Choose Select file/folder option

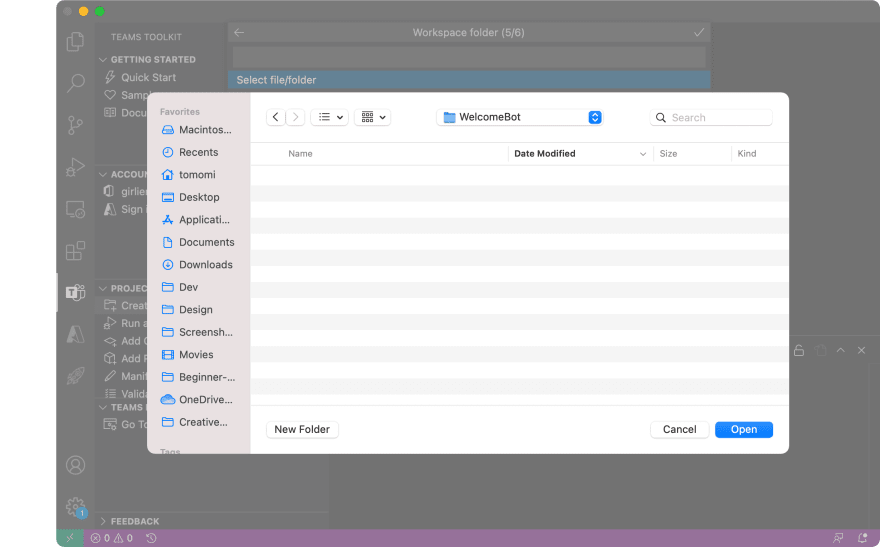click(469, 80)
